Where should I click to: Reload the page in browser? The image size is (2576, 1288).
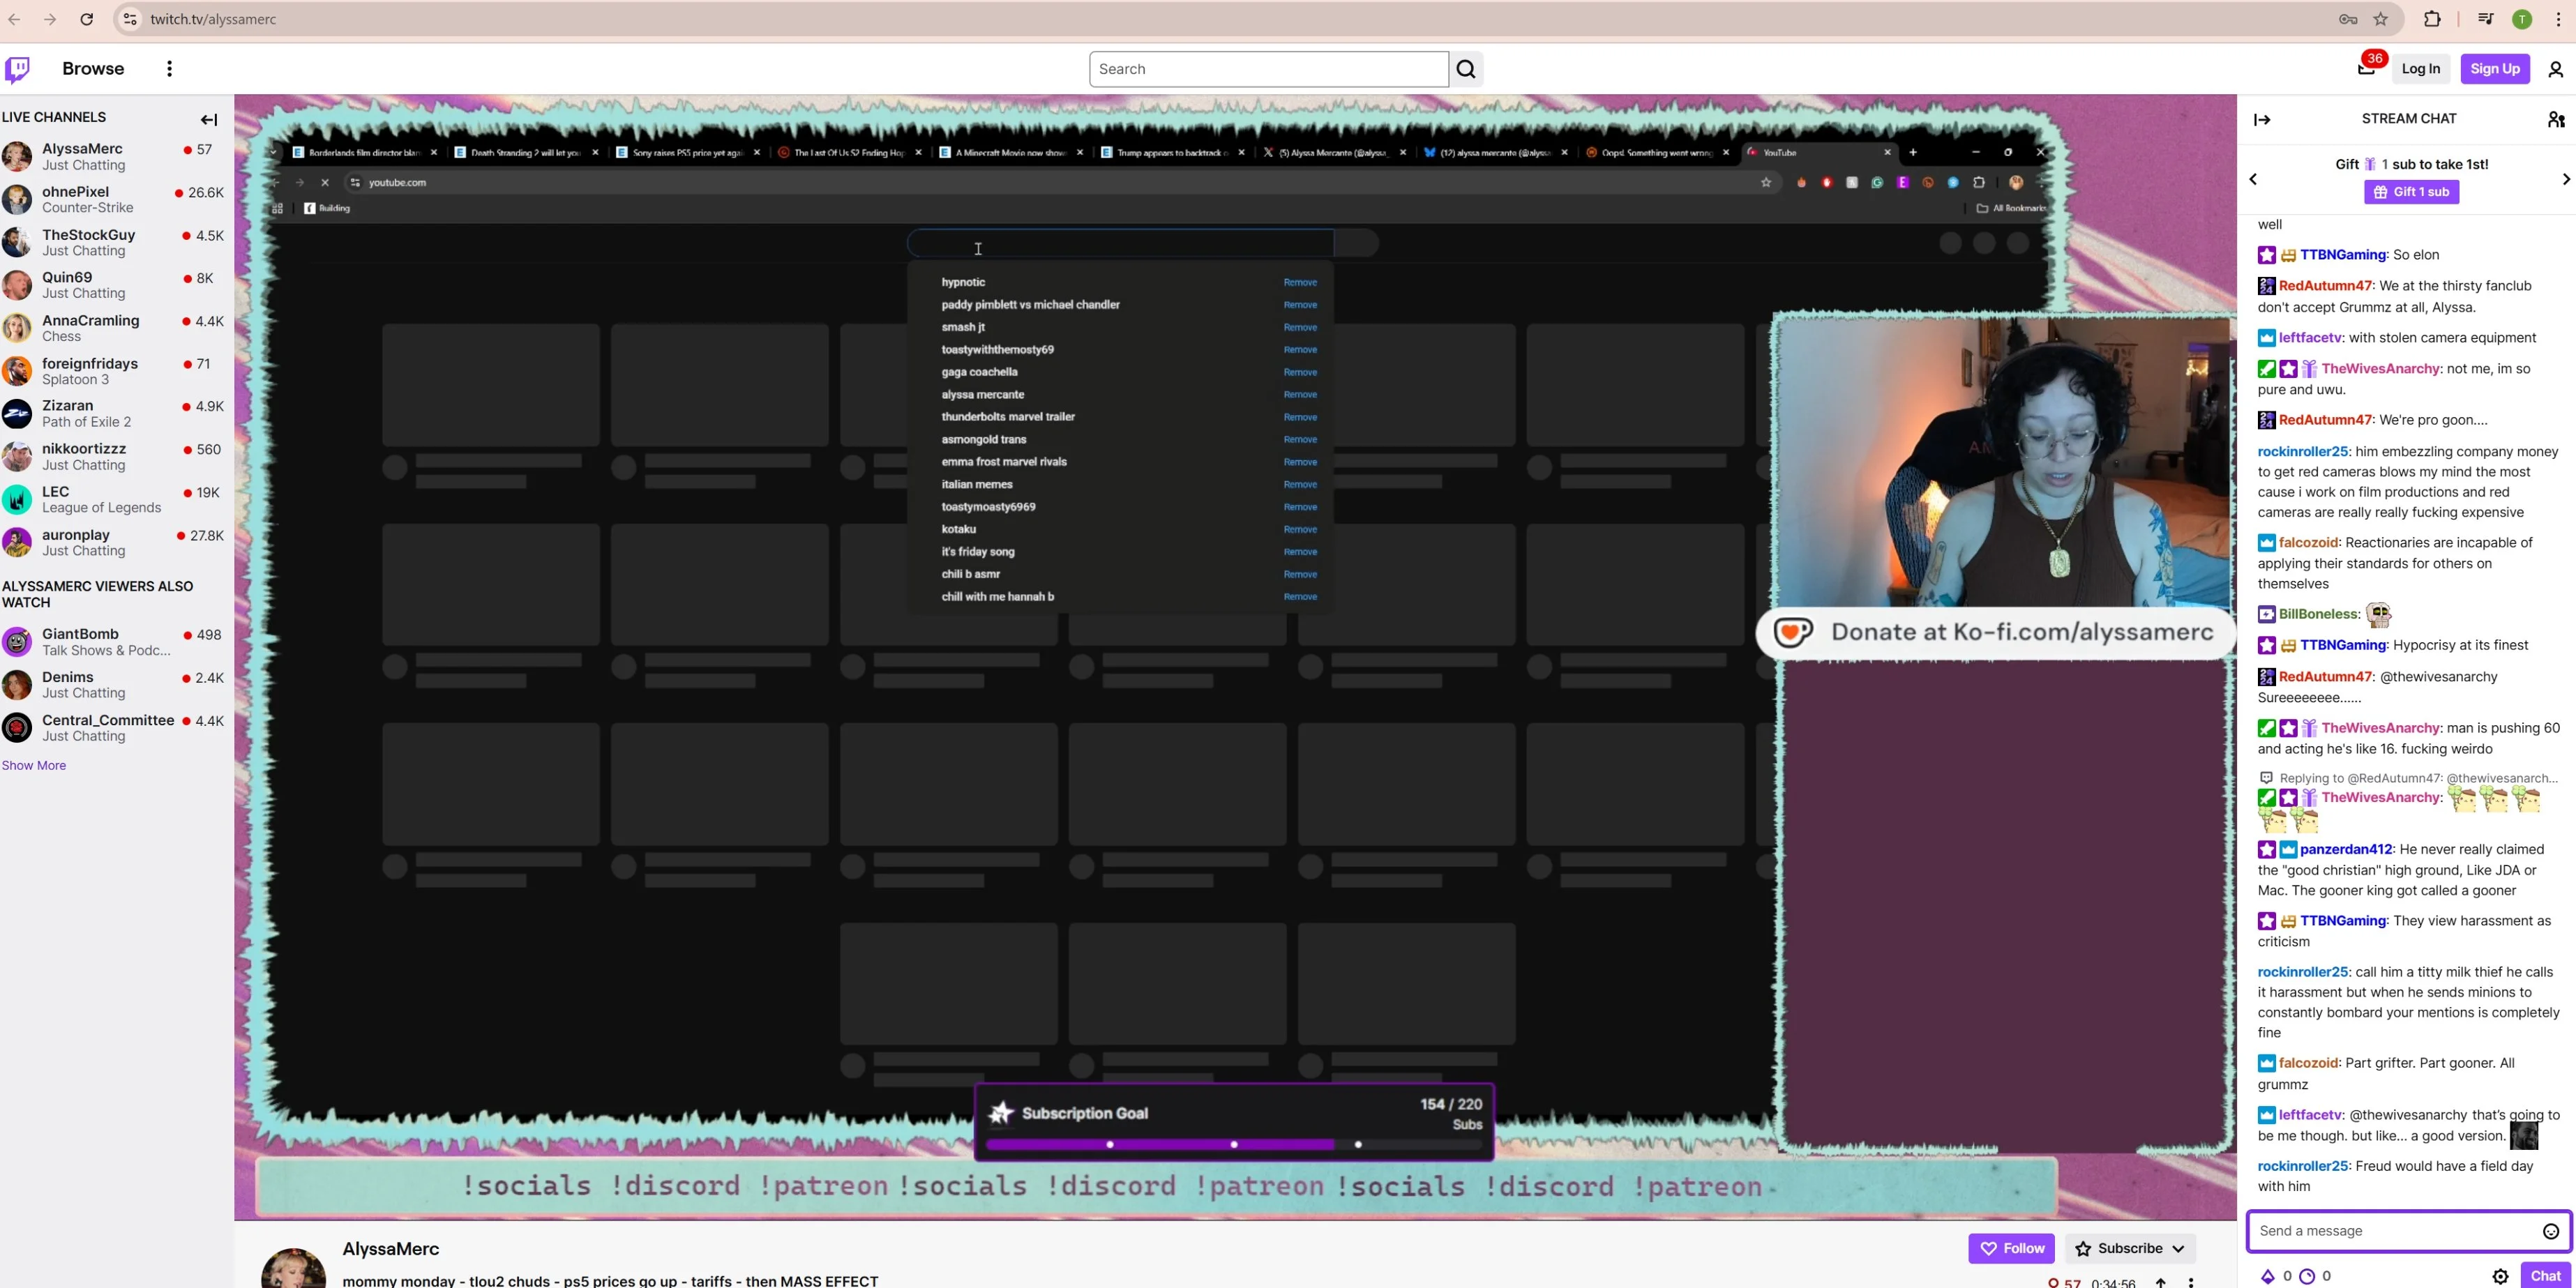[87, 19]
